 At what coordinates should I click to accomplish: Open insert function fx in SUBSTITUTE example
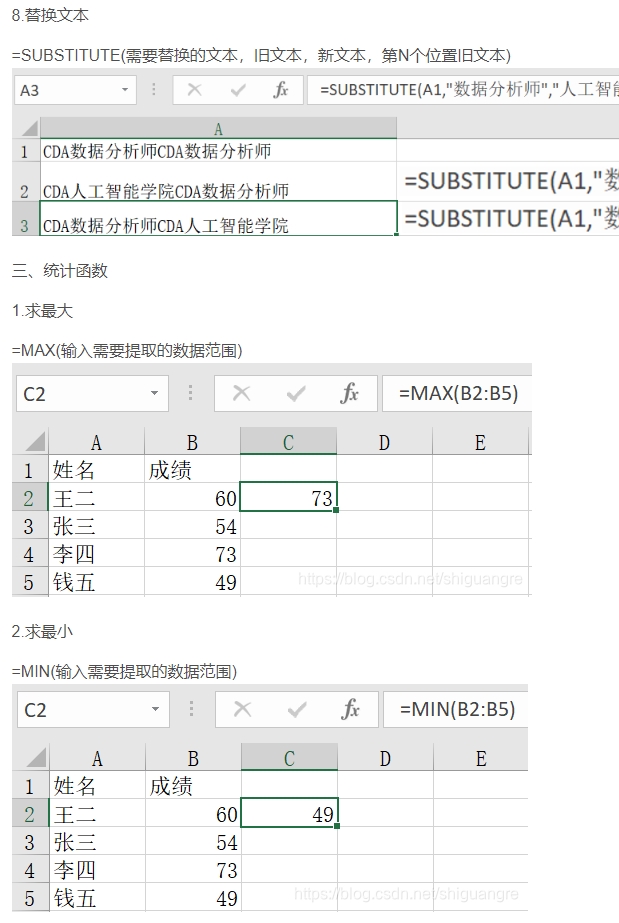click(281, 90)
